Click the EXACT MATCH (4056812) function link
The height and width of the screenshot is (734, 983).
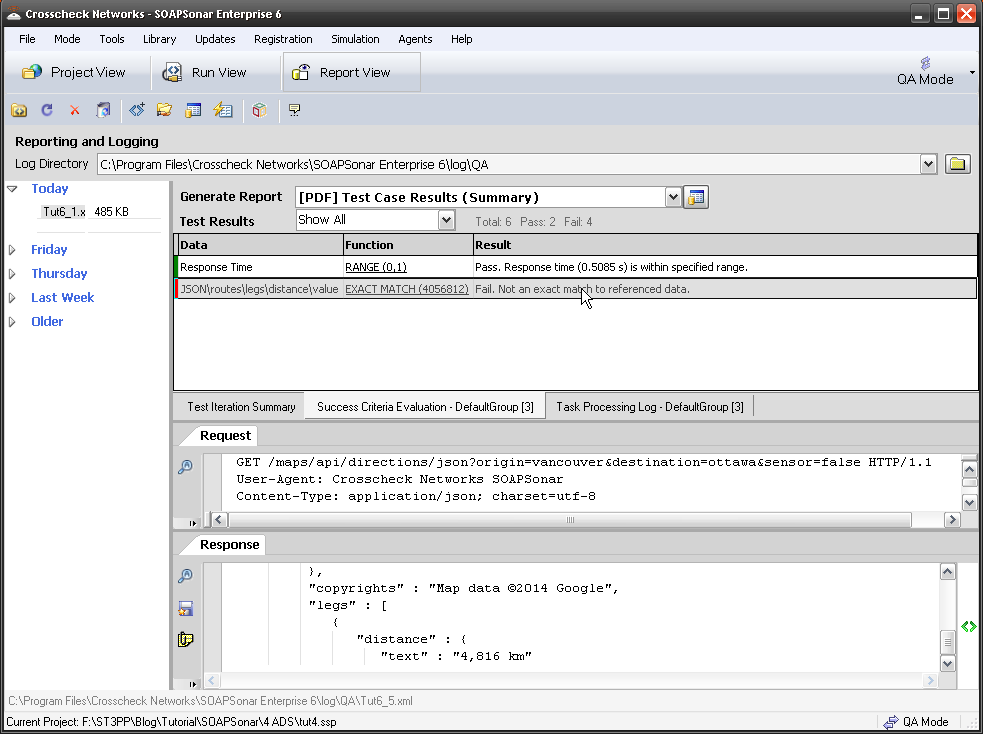point(407,289)
